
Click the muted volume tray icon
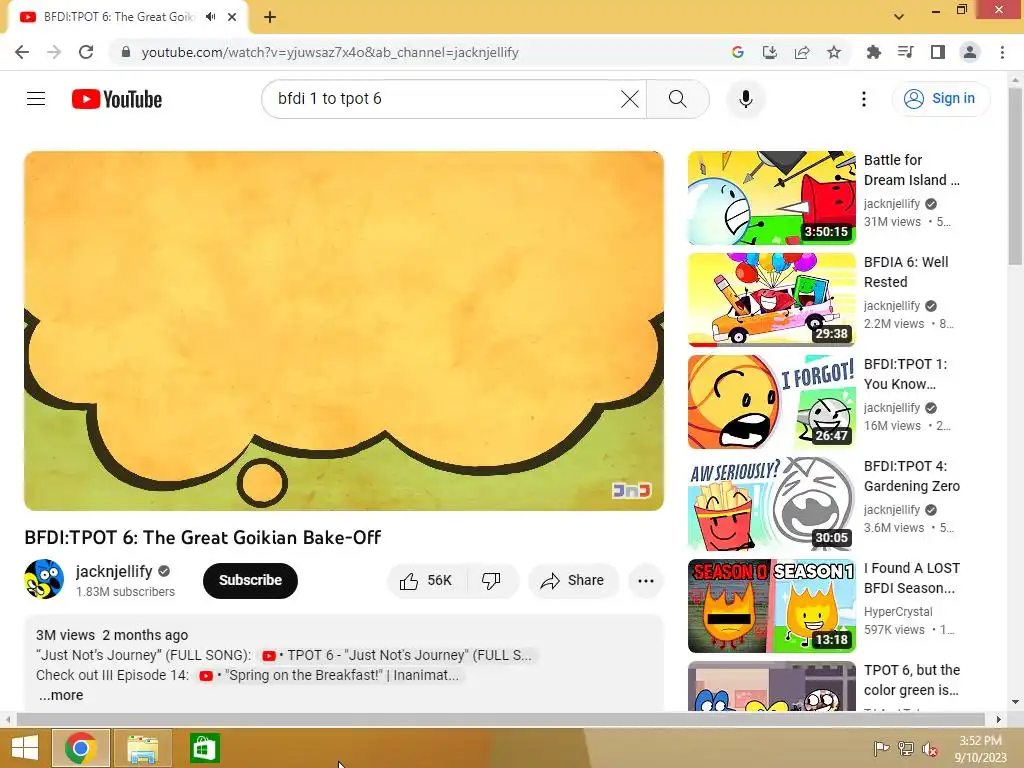pos(929,749)
